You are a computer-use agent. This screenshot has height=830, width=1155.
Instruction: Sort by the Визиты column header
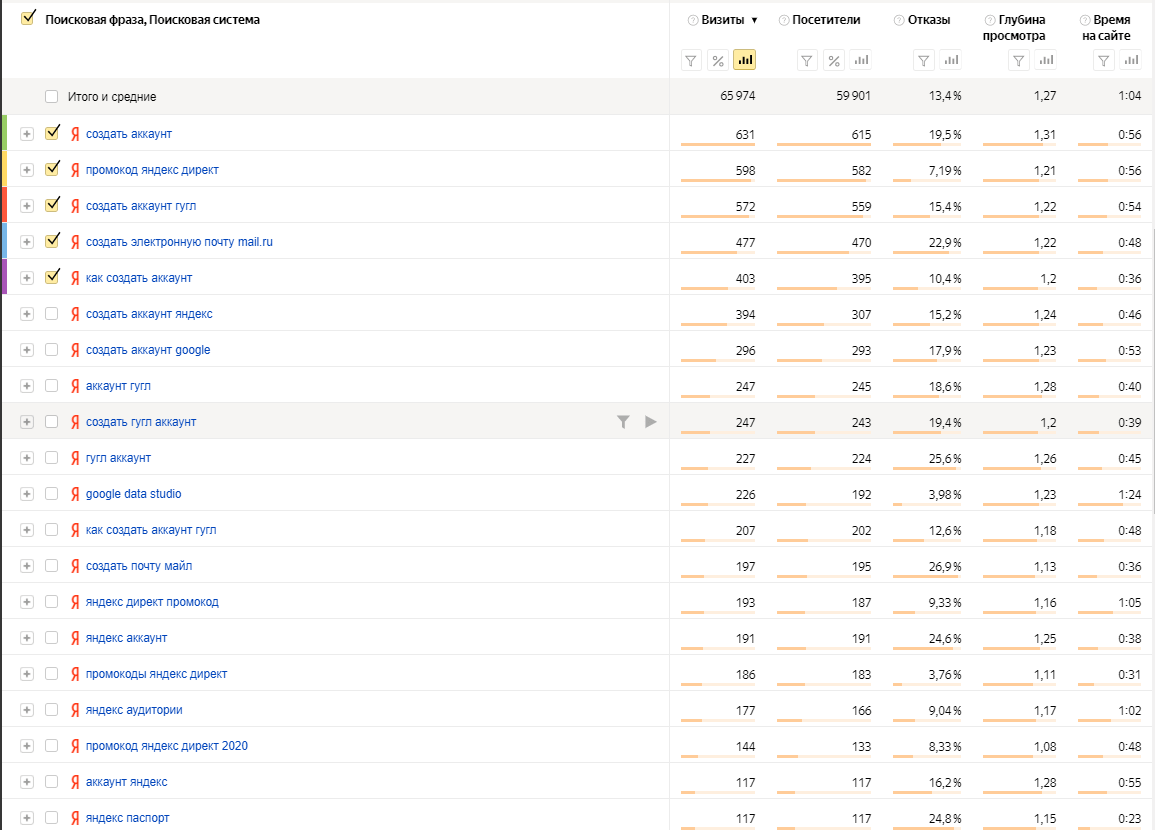(x=723, y=20)
